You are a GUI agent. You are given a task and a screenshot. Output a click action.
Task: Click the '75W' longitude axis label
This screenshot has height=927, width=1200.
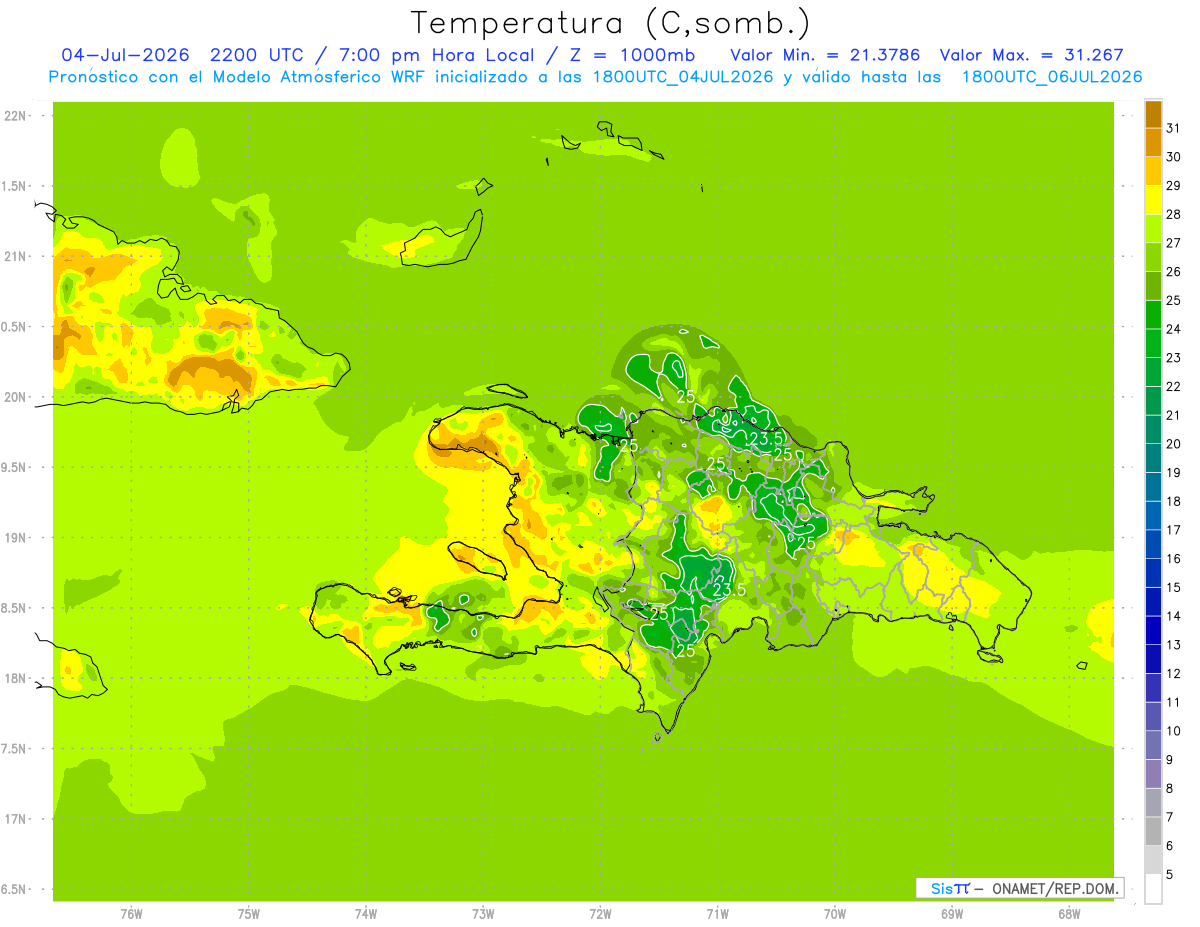point(249,914)
